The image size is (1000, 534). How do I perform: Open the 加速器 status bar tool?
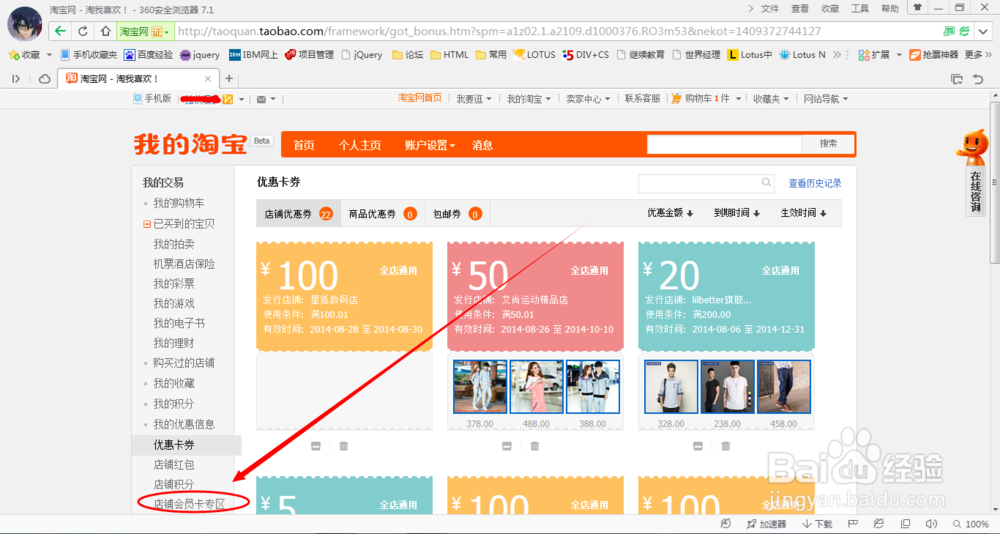766,524
